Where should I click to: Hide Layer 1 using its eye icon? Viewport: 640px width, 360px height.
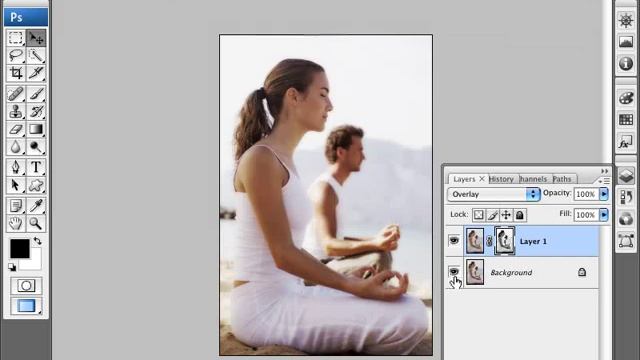454,240
